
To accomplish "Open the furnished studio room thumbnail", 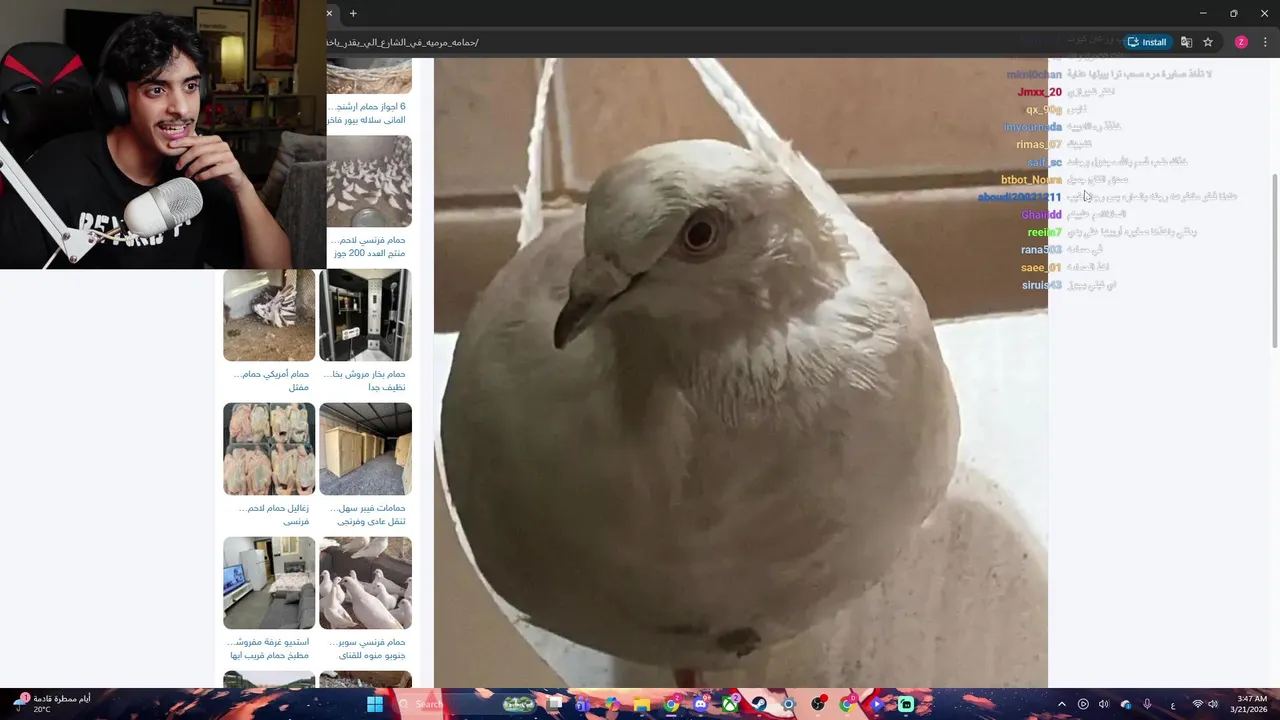I will click(x=269, y=583).
